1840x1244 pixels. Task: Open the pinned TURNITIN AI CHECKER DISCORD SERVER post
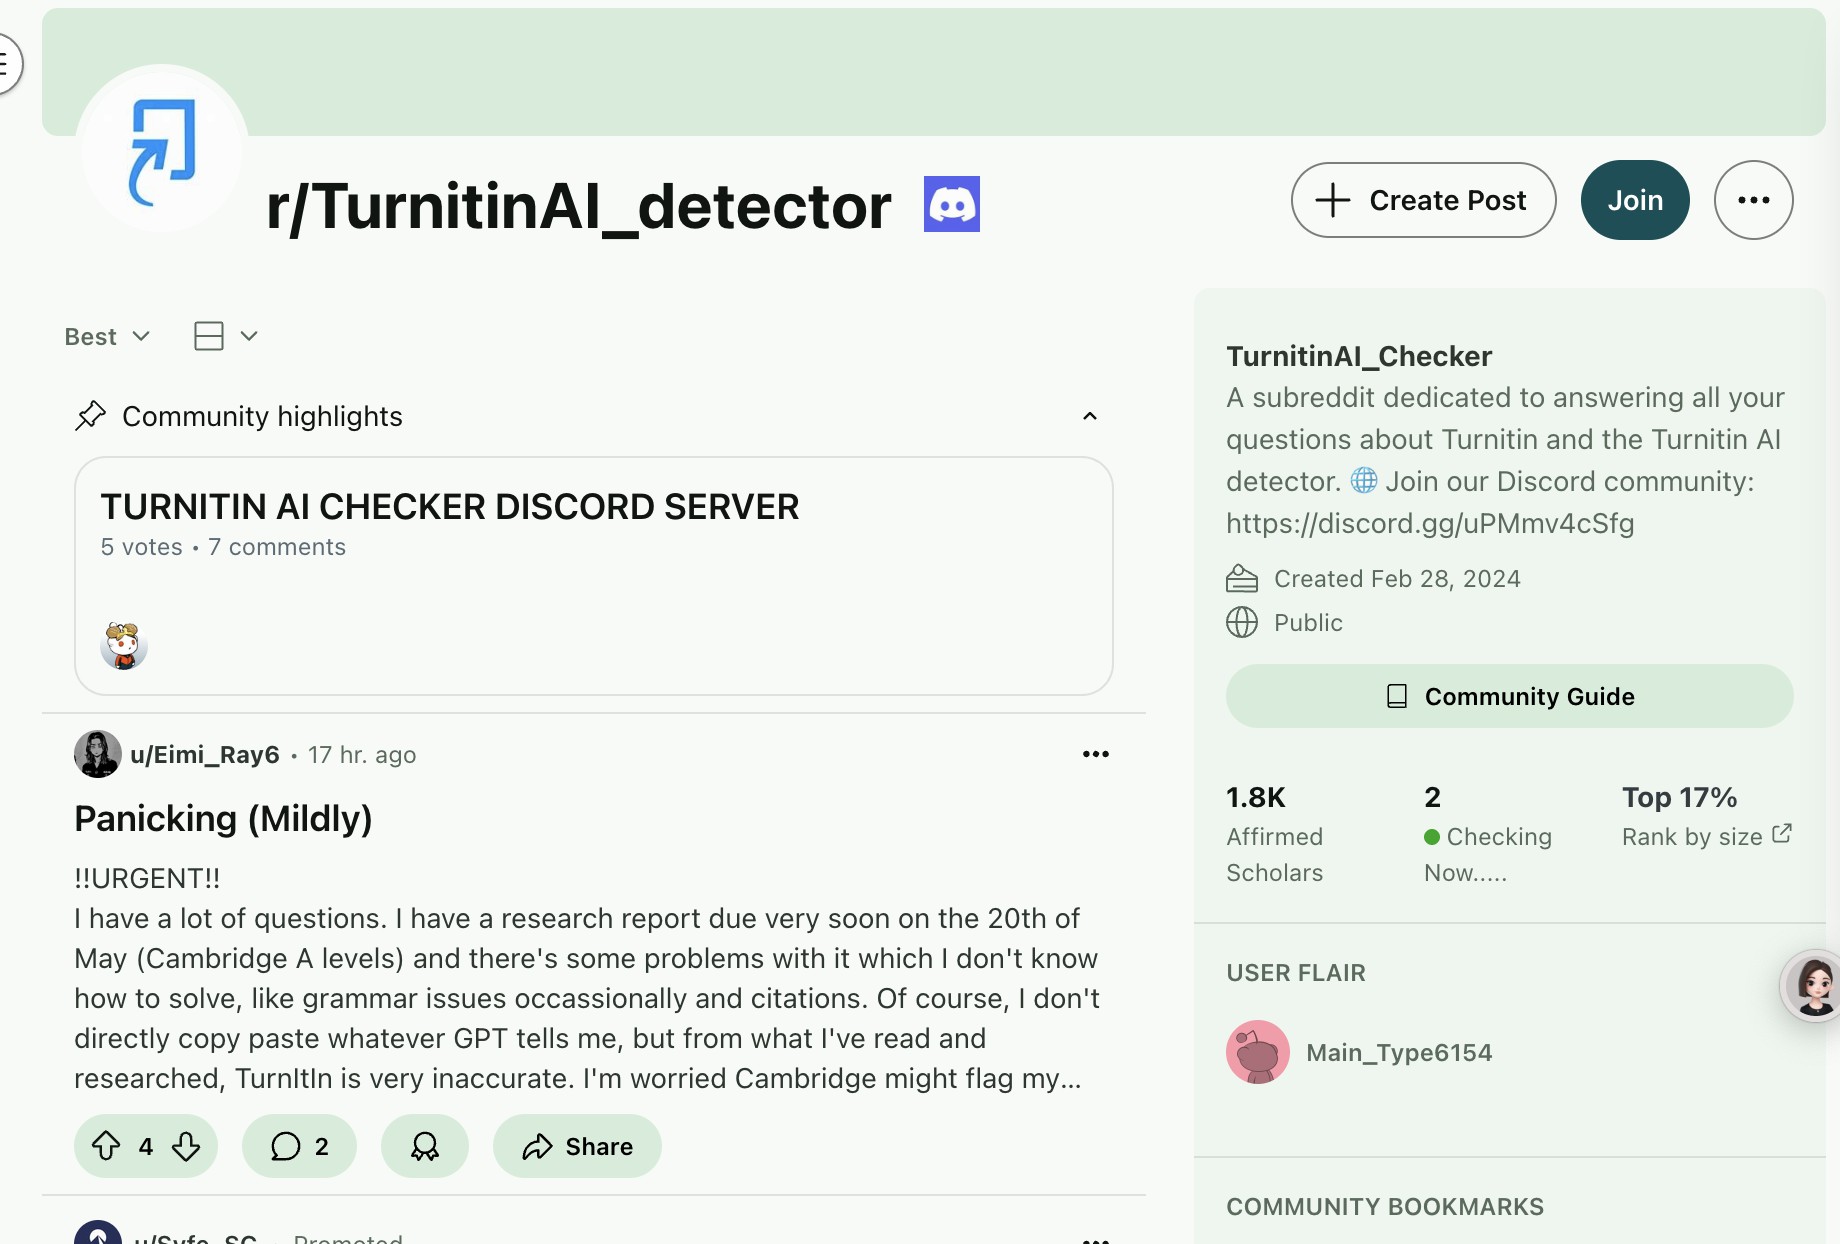pyautogui.click(x=450, y=507)
